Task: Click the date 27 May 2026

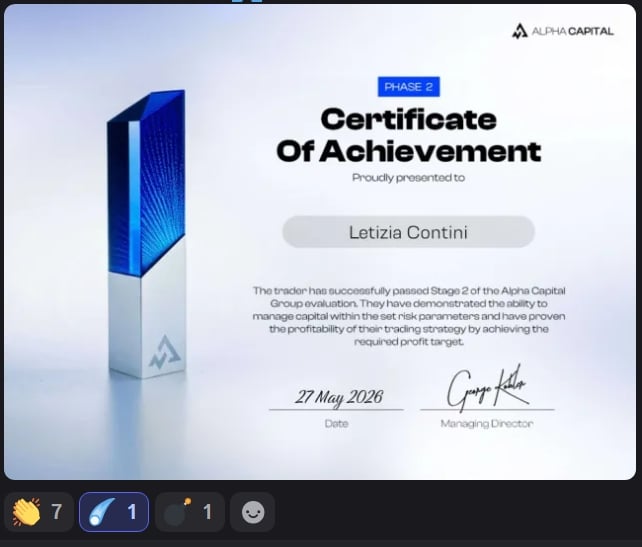Action: click(339, 397)
